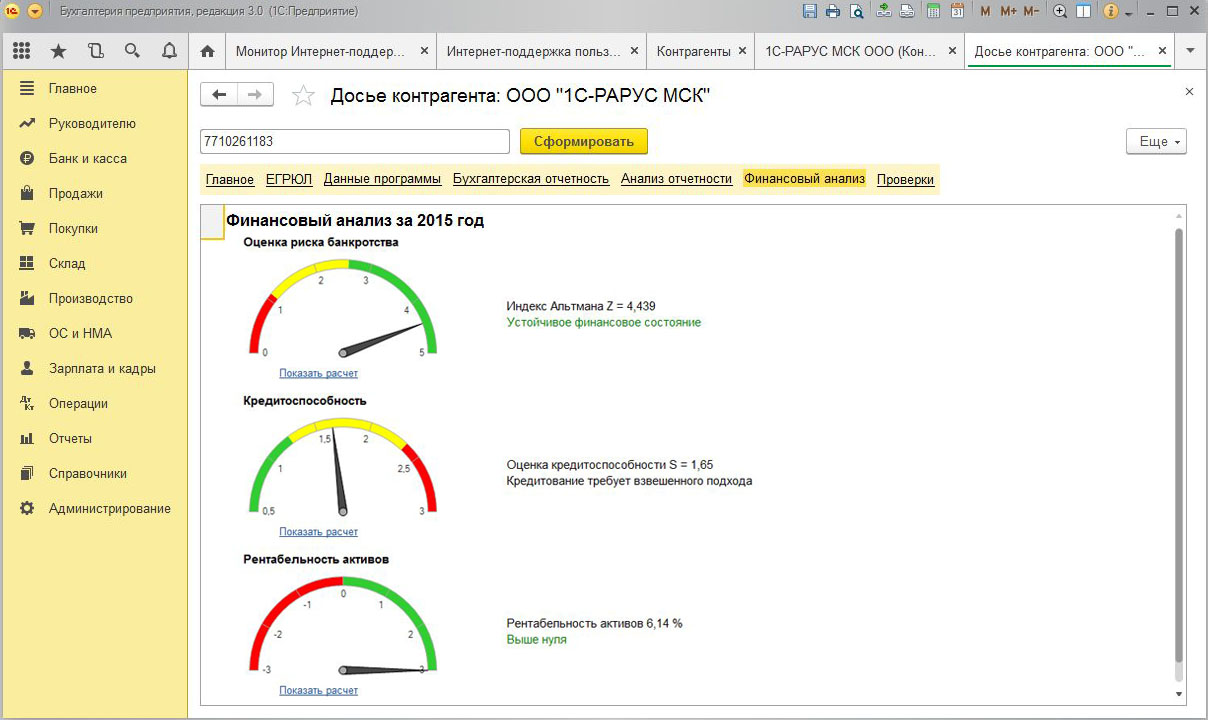Save with the floppy disk icon
Viewport: 1208px width, 720px height.
point(810,12)
